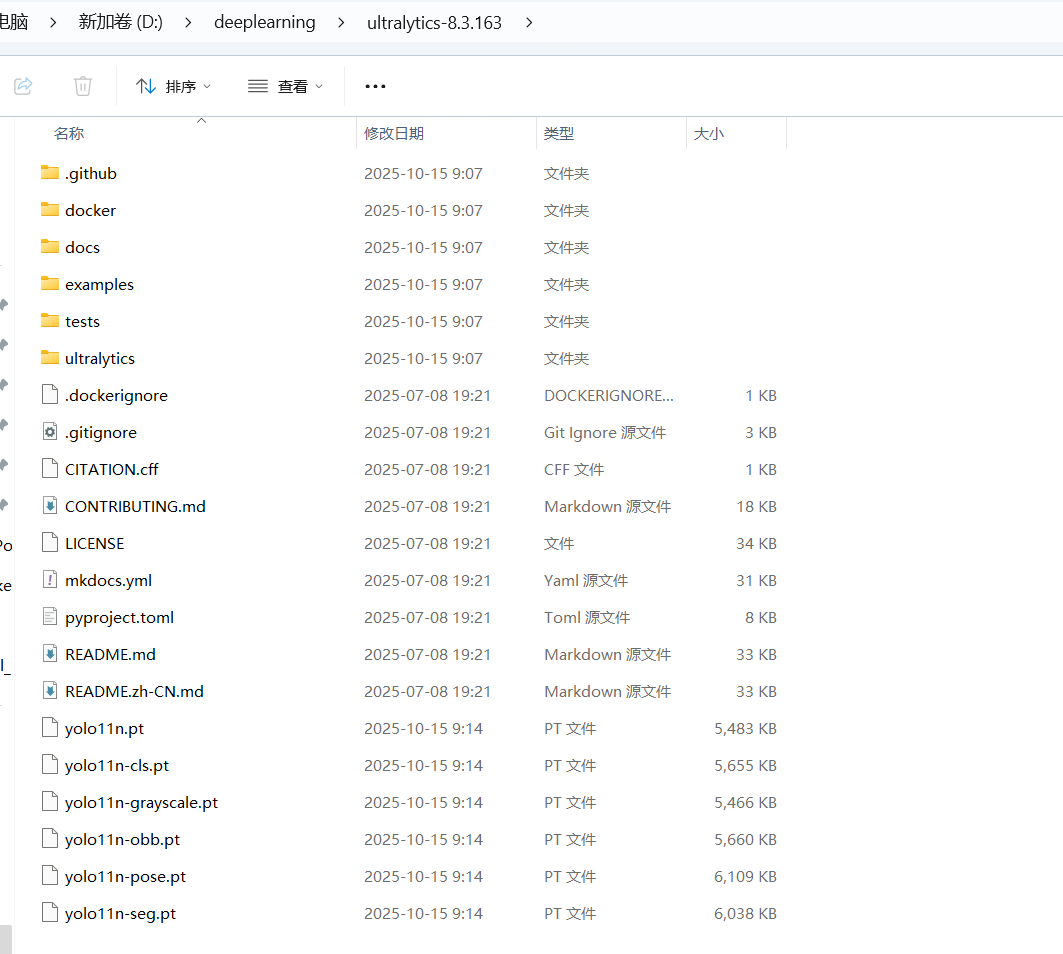
Task: Expand the chevron after ultralytics-8.3.163 breadcrumb
Action: pyautogui.click(x=529, y=22)
